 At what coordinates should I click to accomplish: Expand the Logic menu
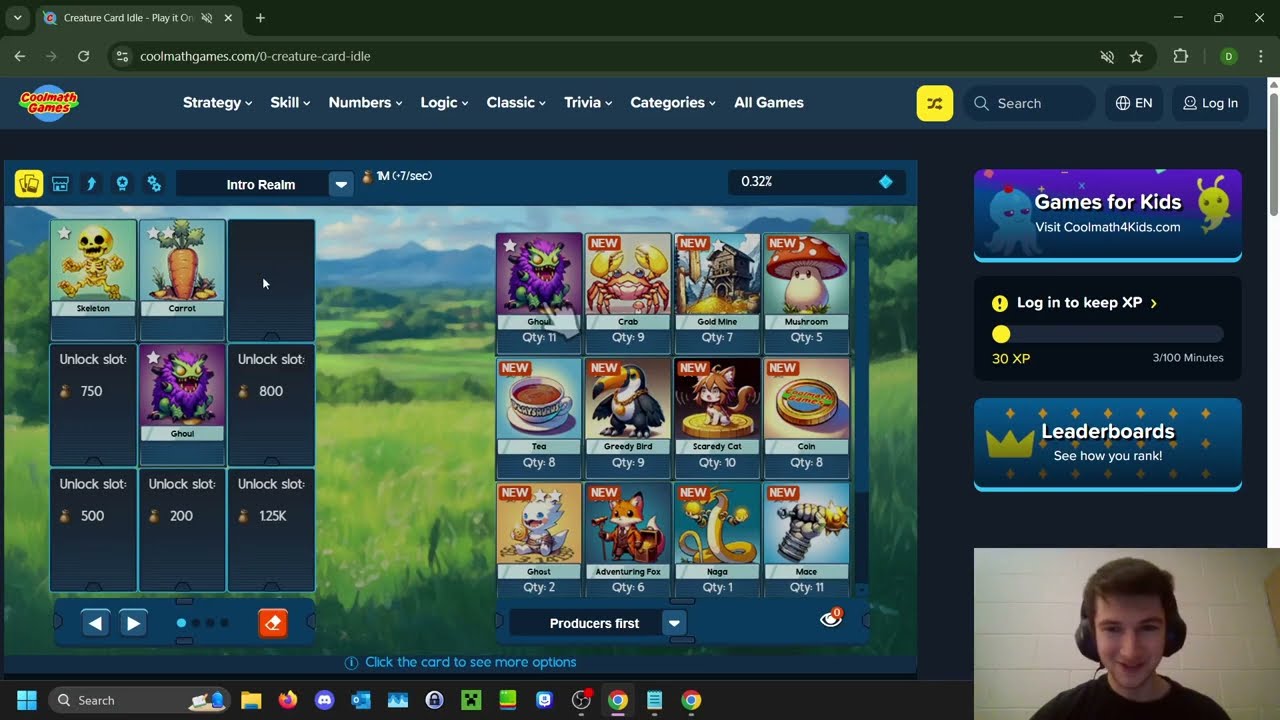[x=444, y=103]
